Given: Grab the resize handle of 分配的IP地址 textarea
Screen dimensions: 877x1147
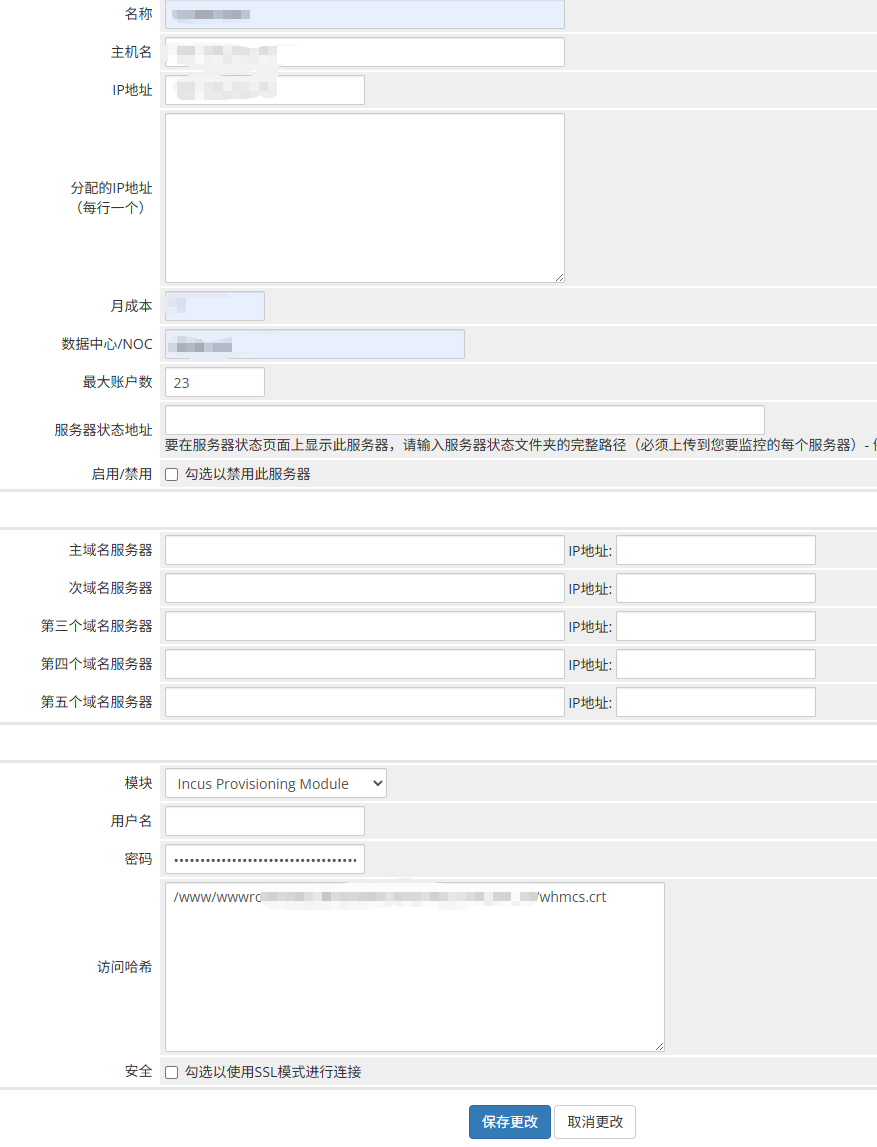Looking at the screenshot, I should [x=560, y=277].
